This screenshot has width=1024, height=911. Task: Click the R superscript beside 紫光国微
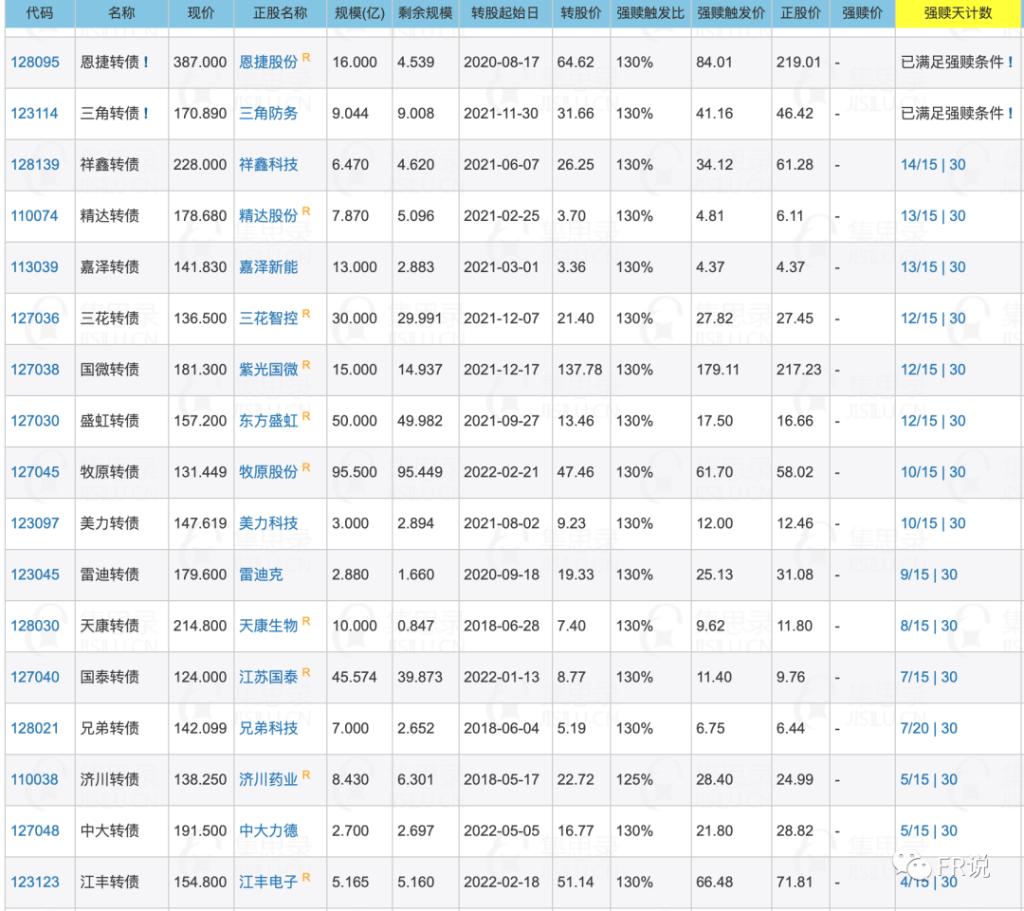[306, 365]
